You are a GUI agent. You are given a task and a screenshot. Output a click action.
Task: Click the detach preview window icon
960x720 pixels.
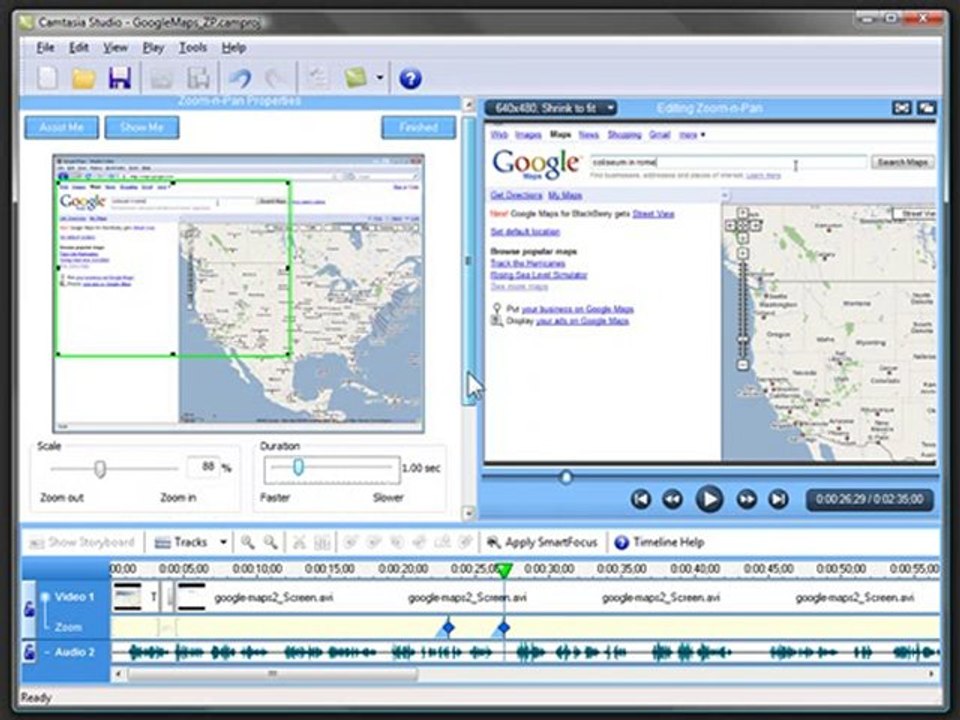tap(926, 108)
